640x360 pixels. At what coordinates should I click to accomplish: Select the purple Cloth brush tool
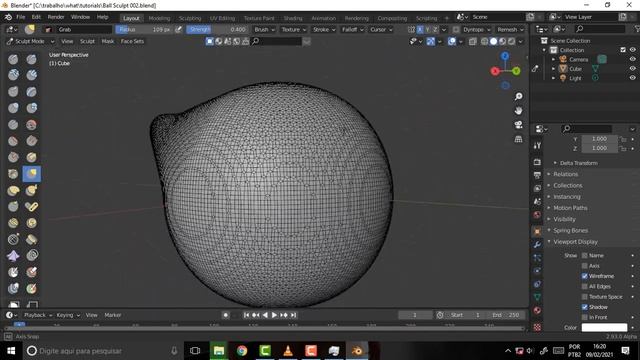click(13, 256)
